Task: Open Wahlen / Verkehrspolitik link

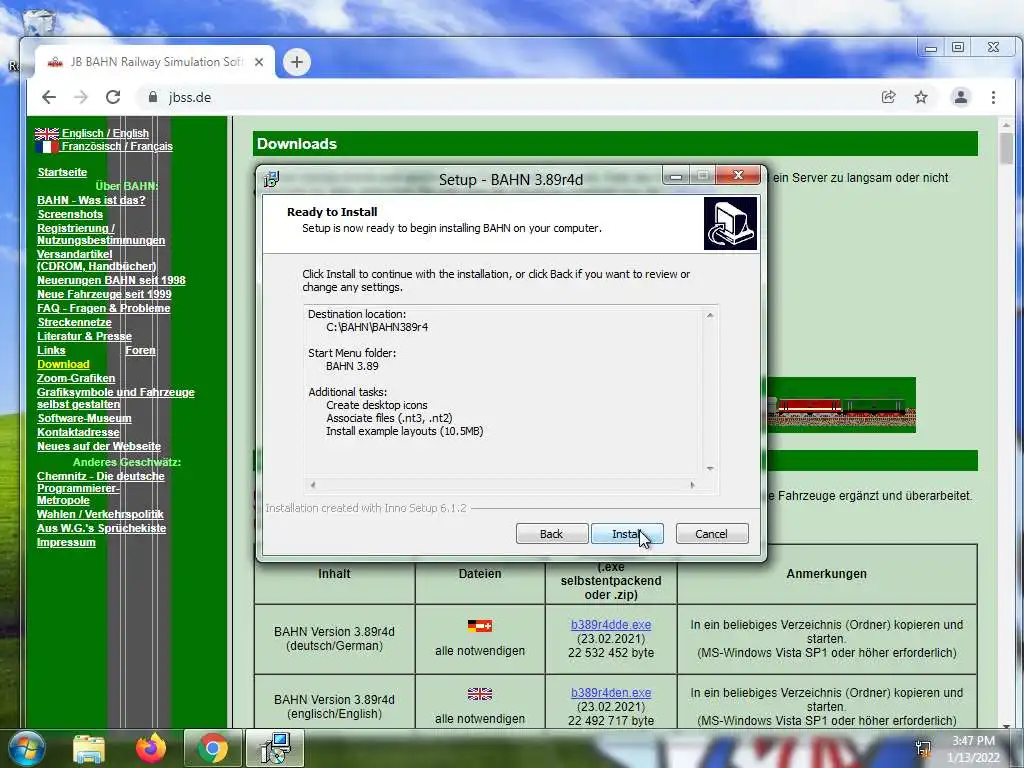Action: click(100, 515)
